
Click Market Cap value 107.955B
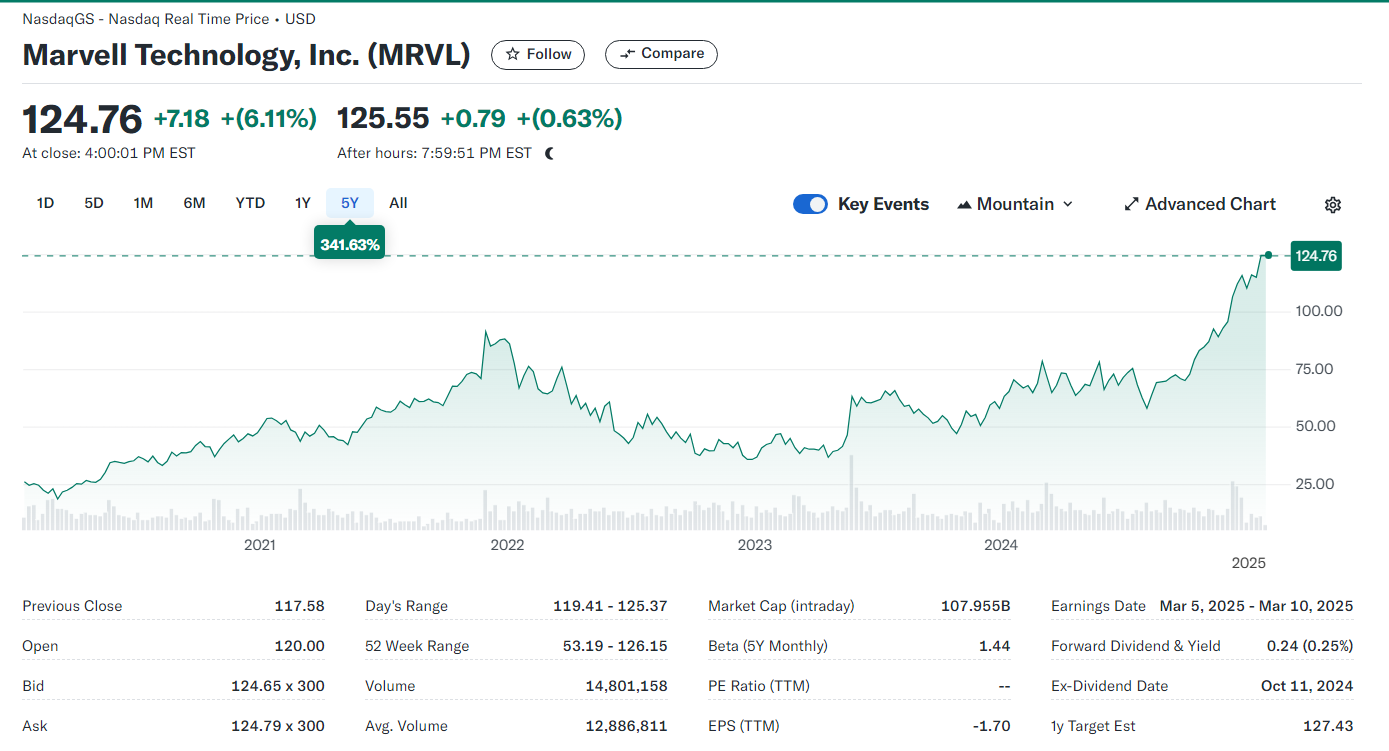(x=976, y=606)
